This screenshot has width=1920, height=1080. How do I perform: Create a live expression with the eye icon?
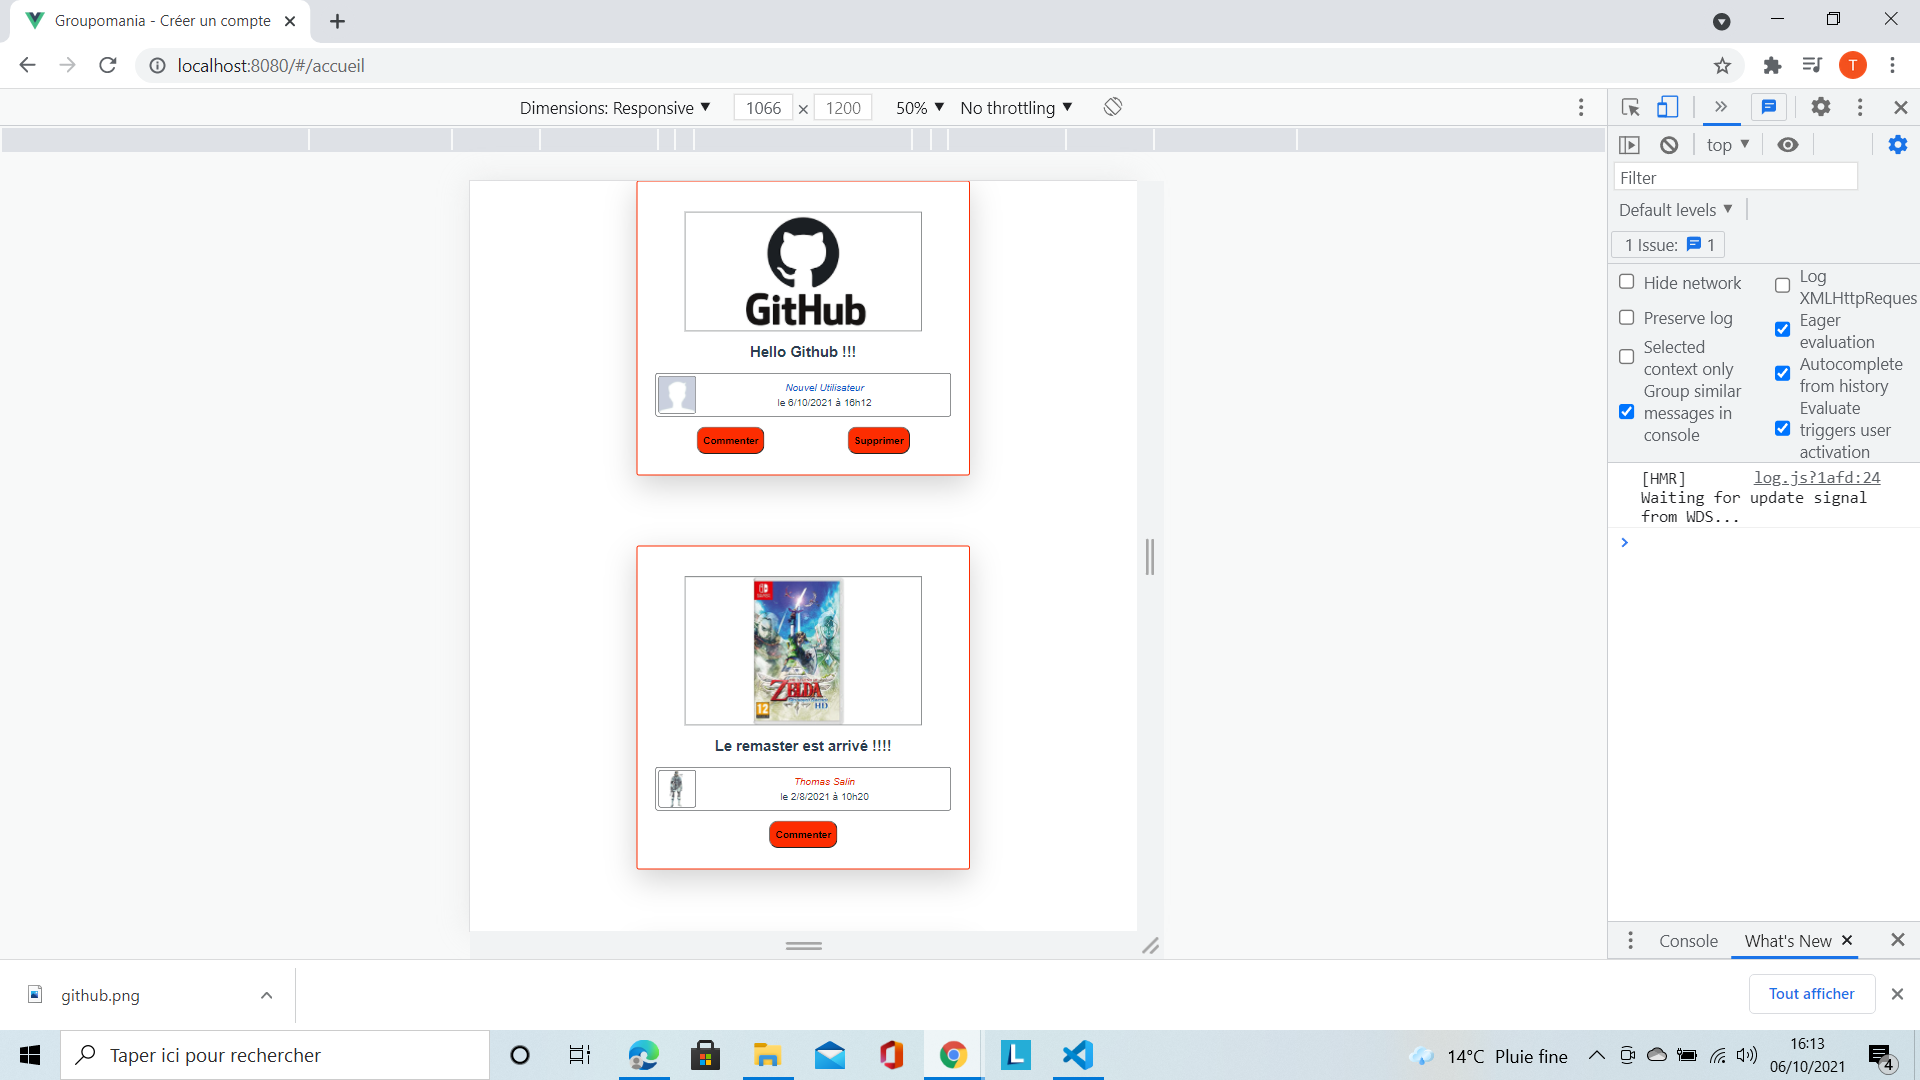tap(1788, 144)
